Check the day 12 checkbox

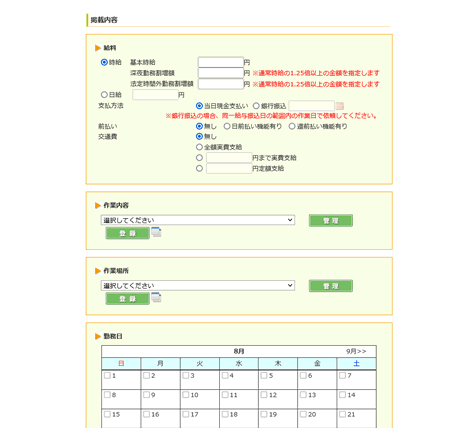click(x=264, y=395)
